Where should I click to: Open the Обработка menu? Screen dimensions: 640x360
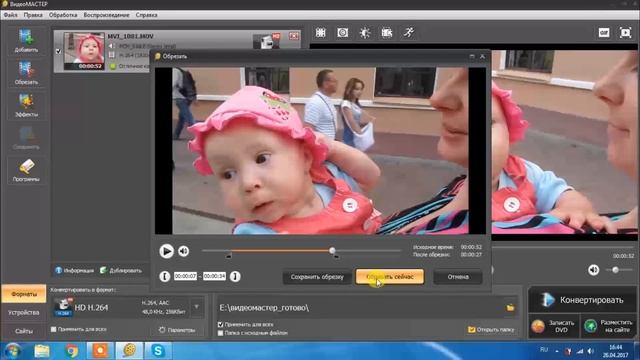(x=63, y=15)
